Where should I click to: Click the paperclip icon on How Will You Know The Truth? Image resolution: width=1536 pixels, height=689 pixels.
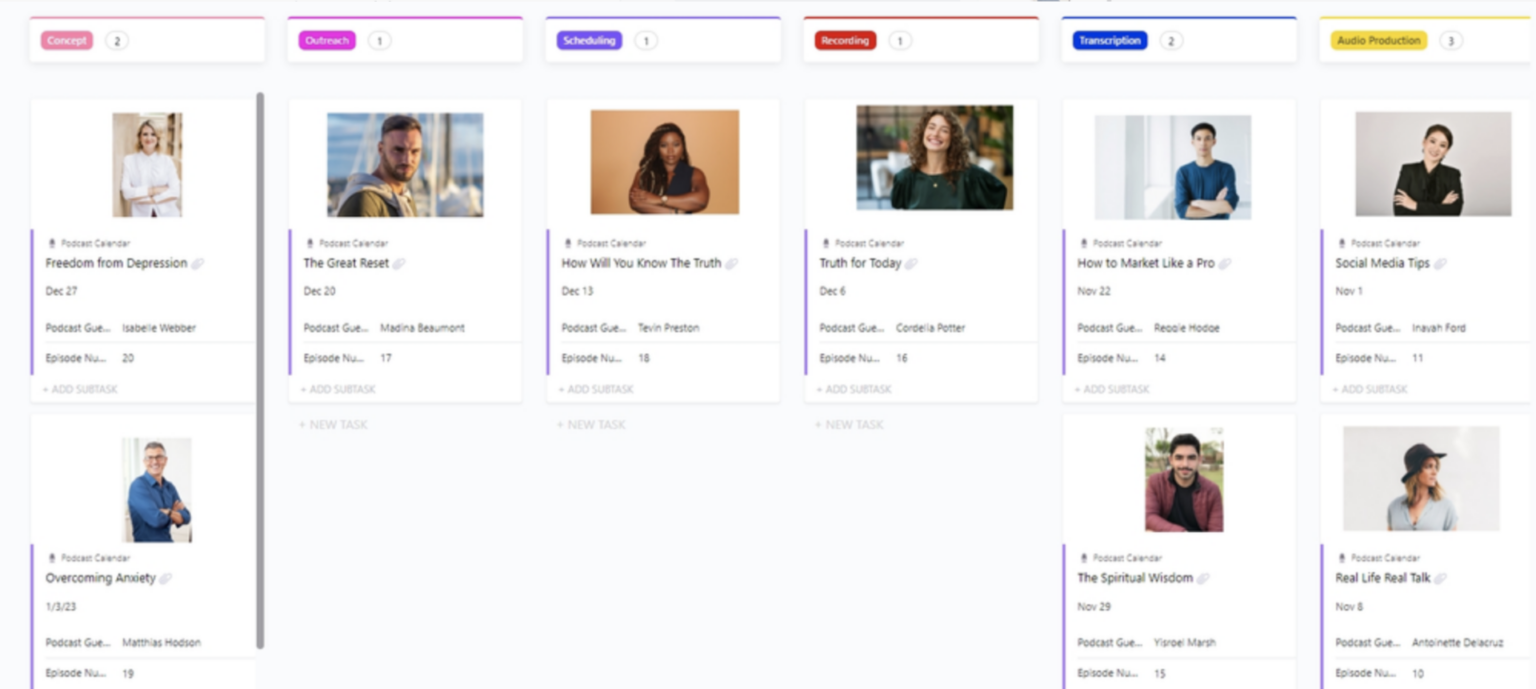[x=733, y=263]
